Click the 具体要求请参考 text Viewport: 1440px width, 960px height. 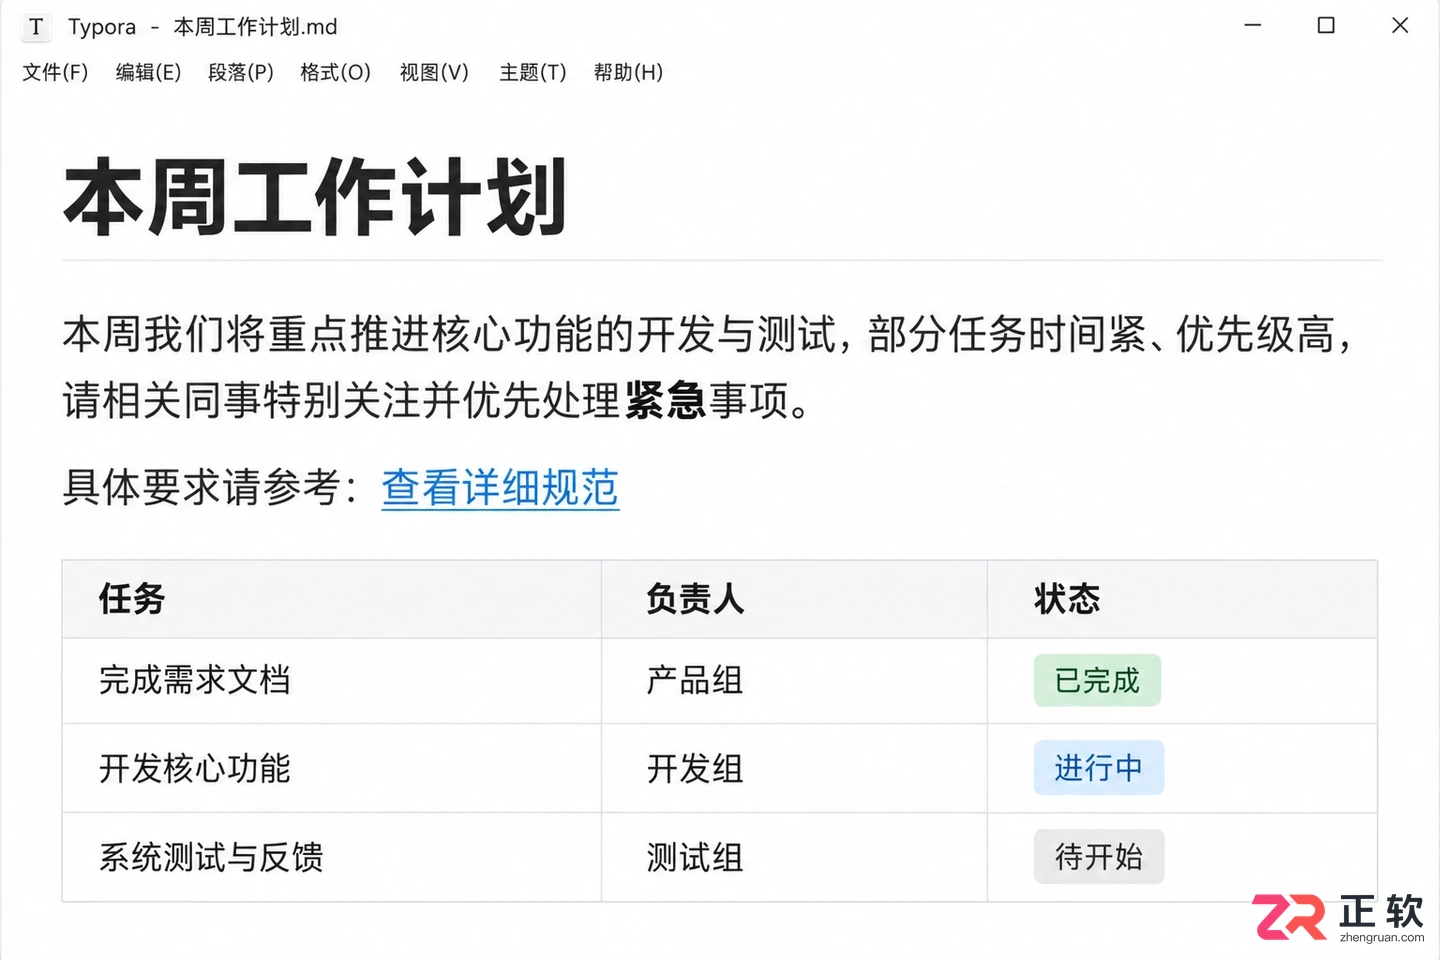(202, 488)
